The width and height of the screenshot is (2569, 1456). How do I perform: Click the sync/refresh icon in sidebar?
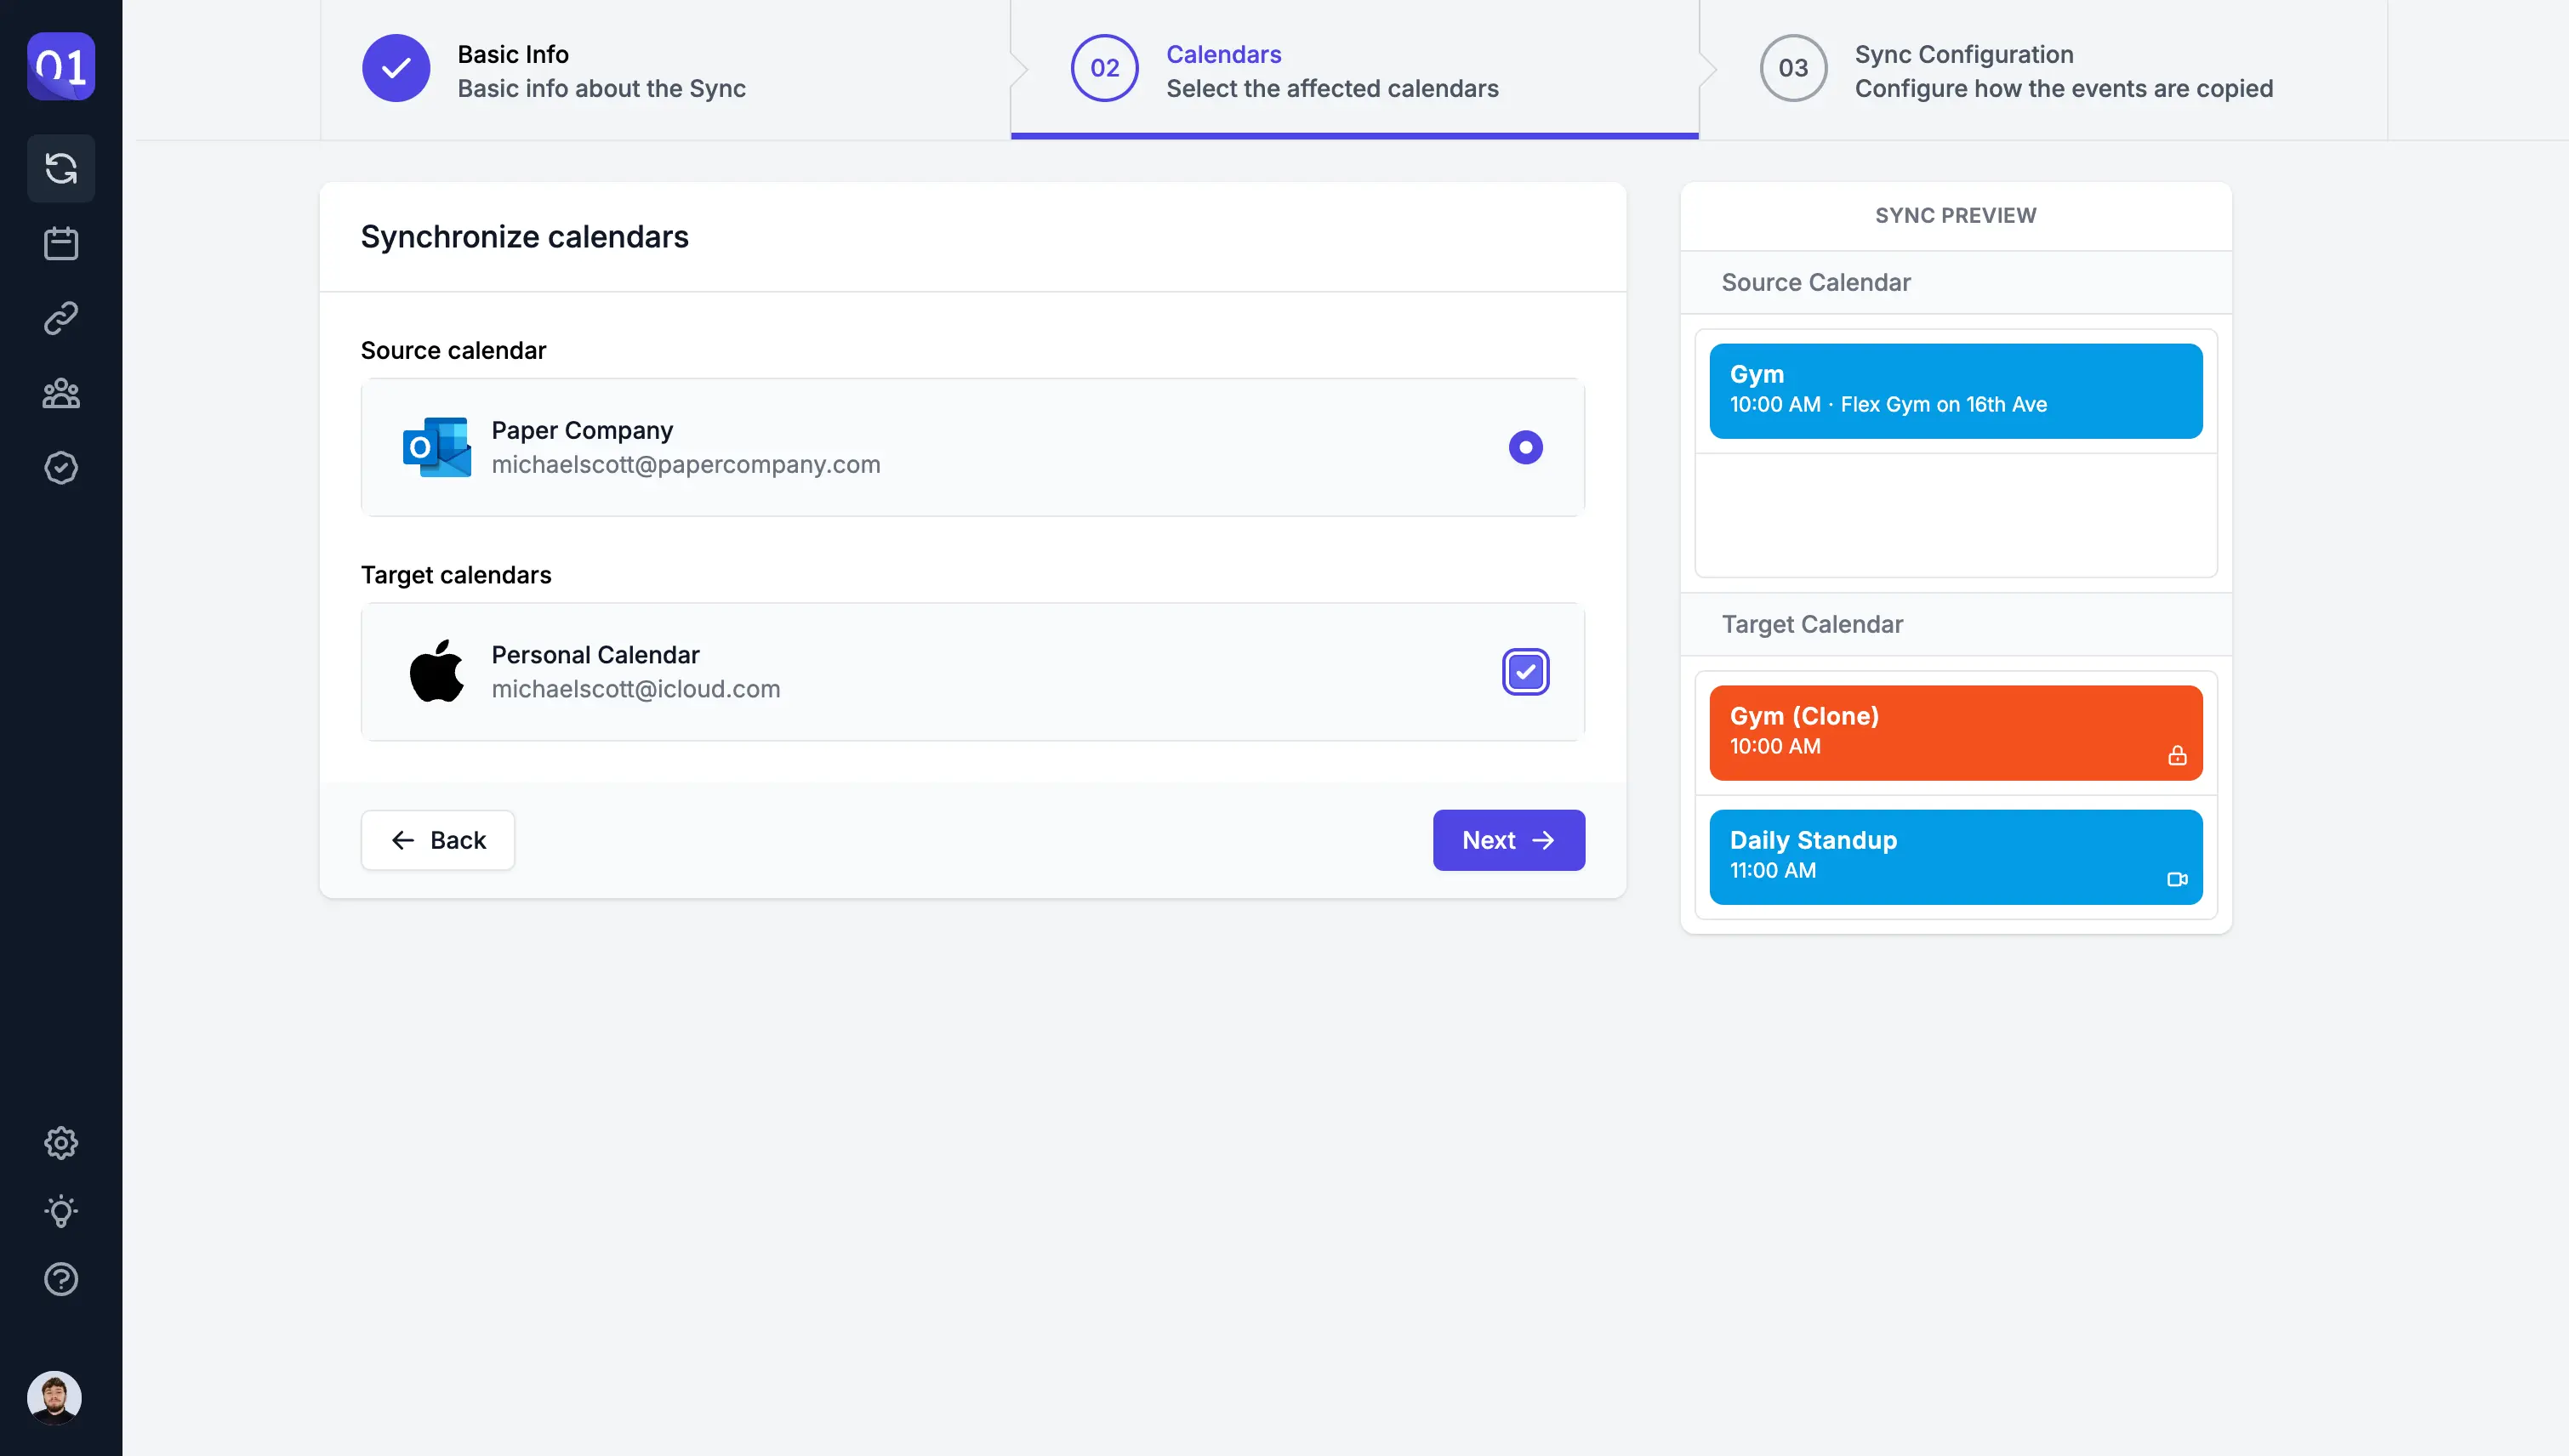[60, 168]
